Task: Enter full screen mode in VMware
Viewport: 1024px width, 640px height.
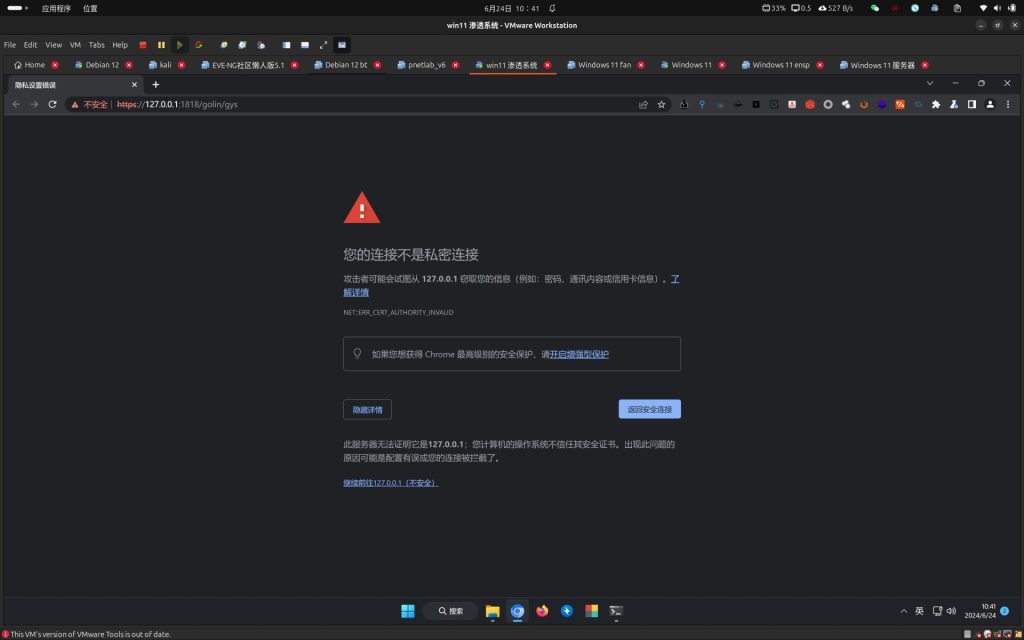Action: pyautogui.click(x=323, y=44)
